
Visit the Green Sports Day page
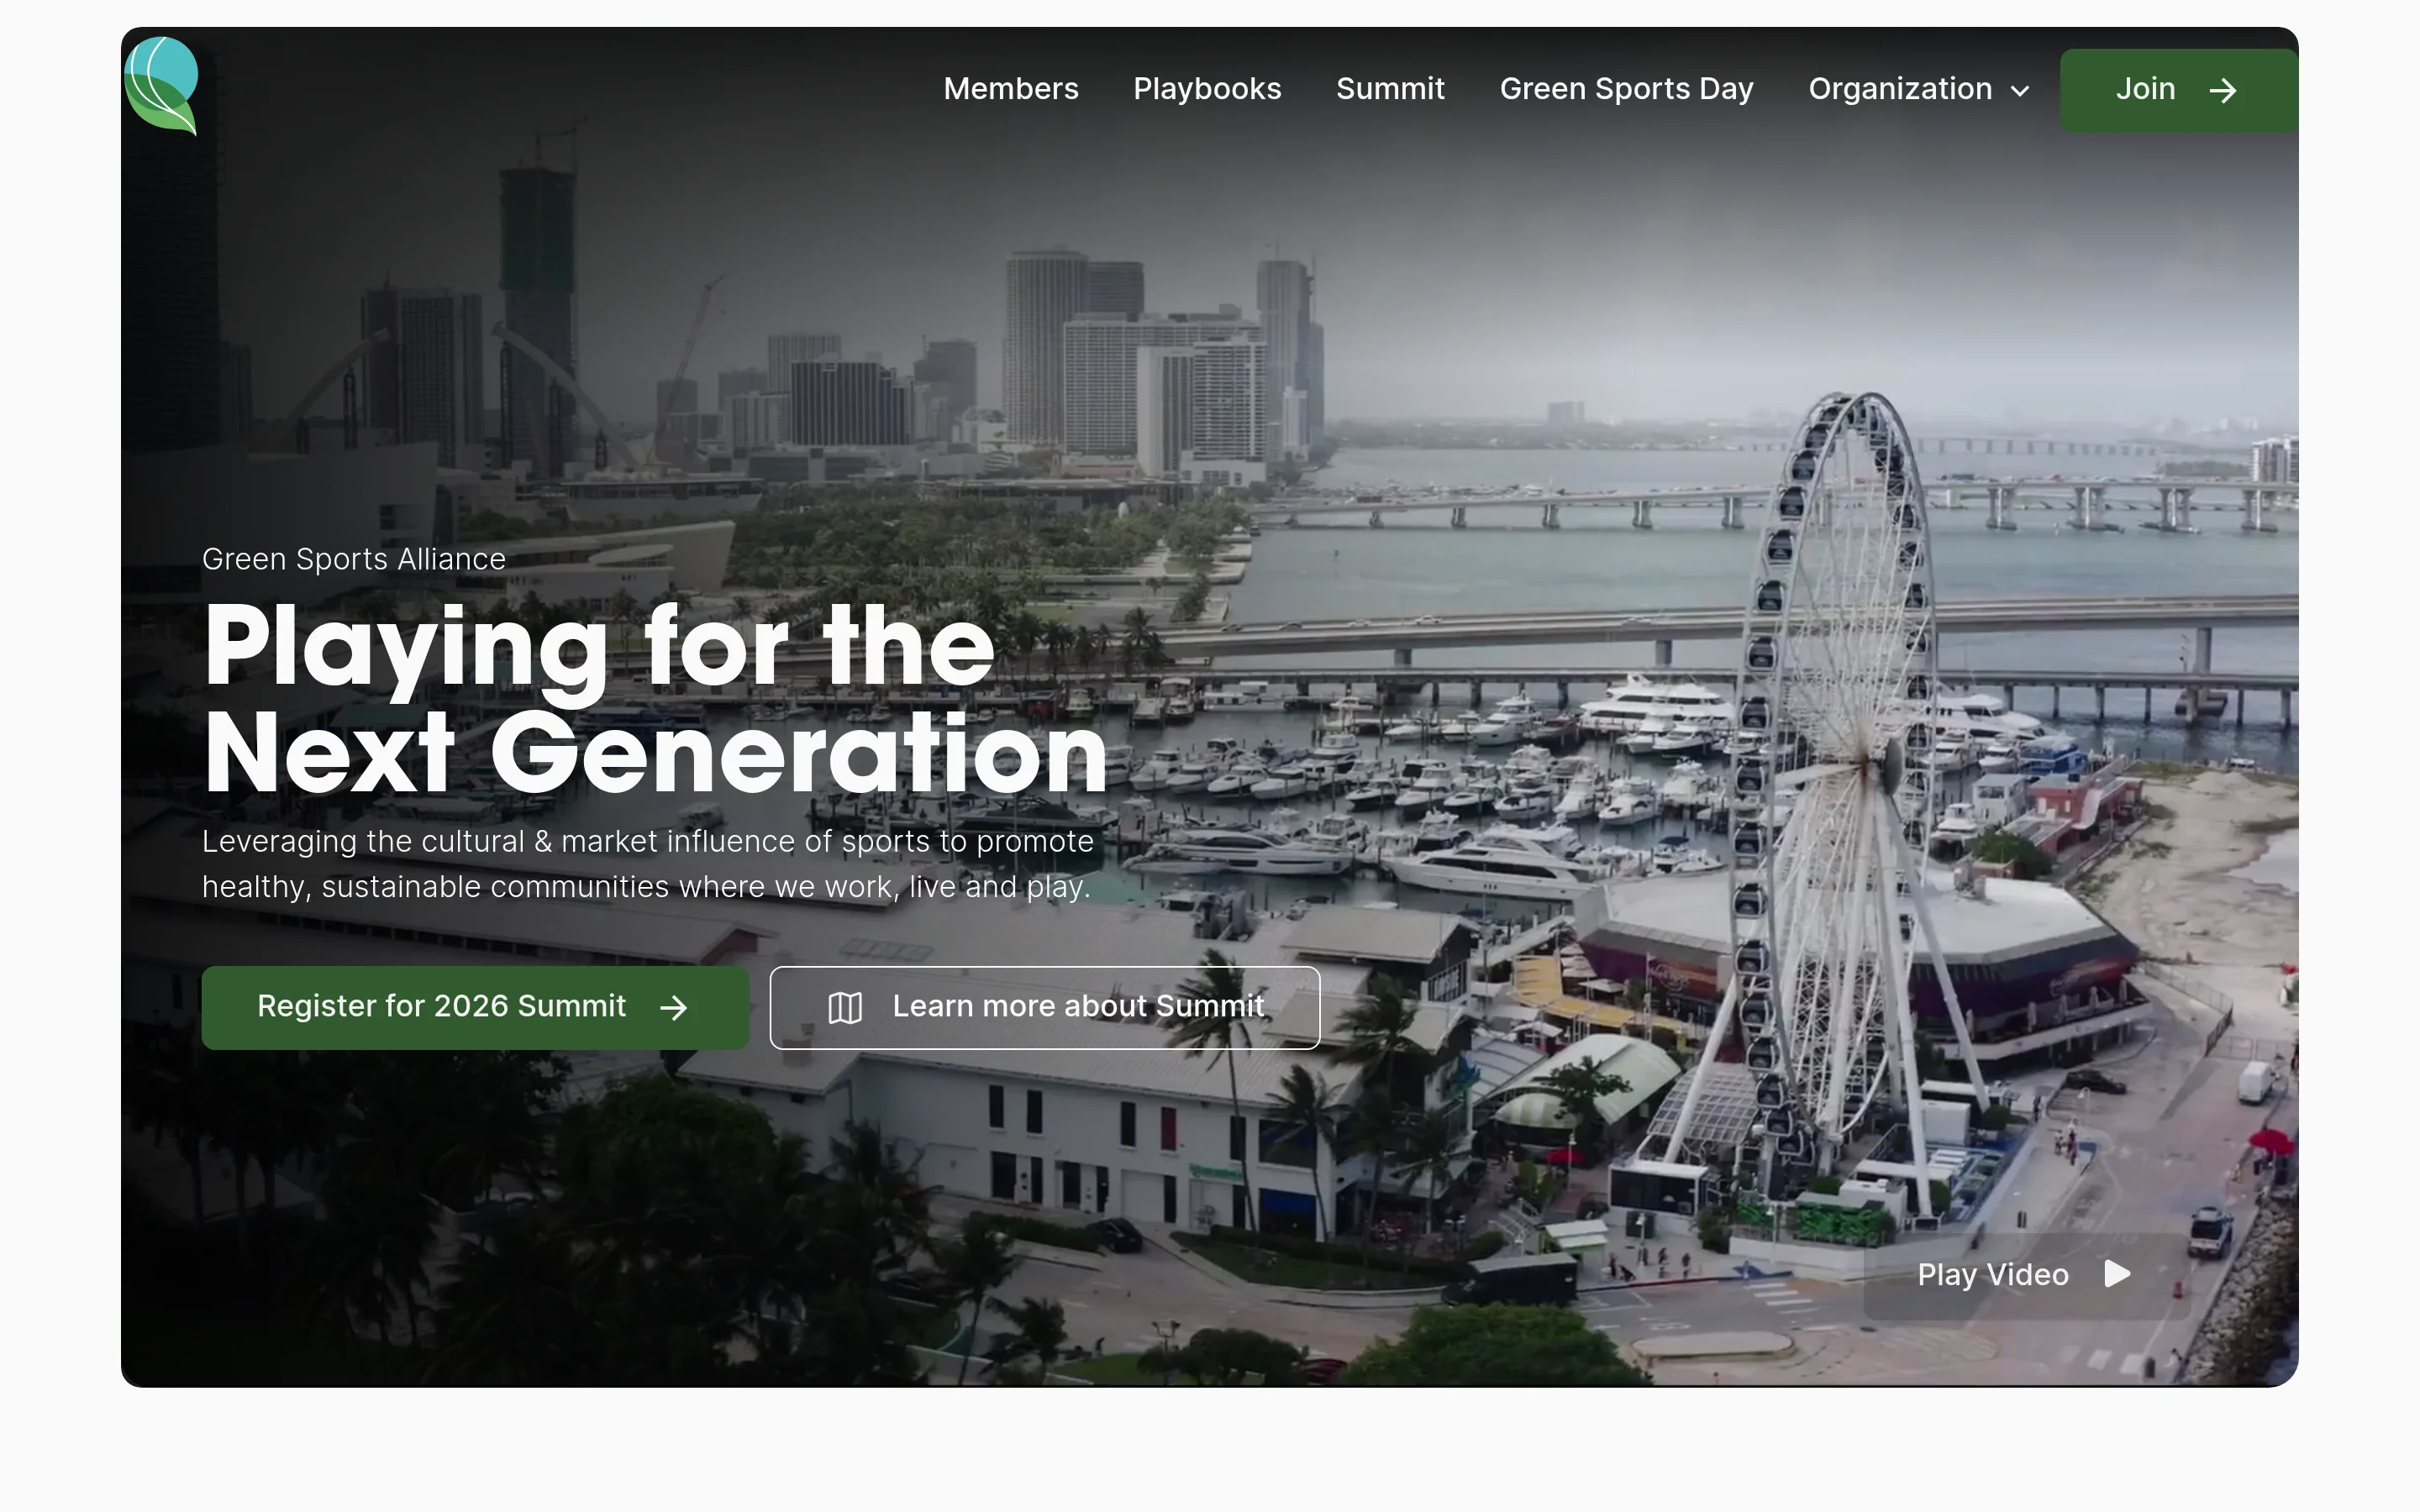1626,89
